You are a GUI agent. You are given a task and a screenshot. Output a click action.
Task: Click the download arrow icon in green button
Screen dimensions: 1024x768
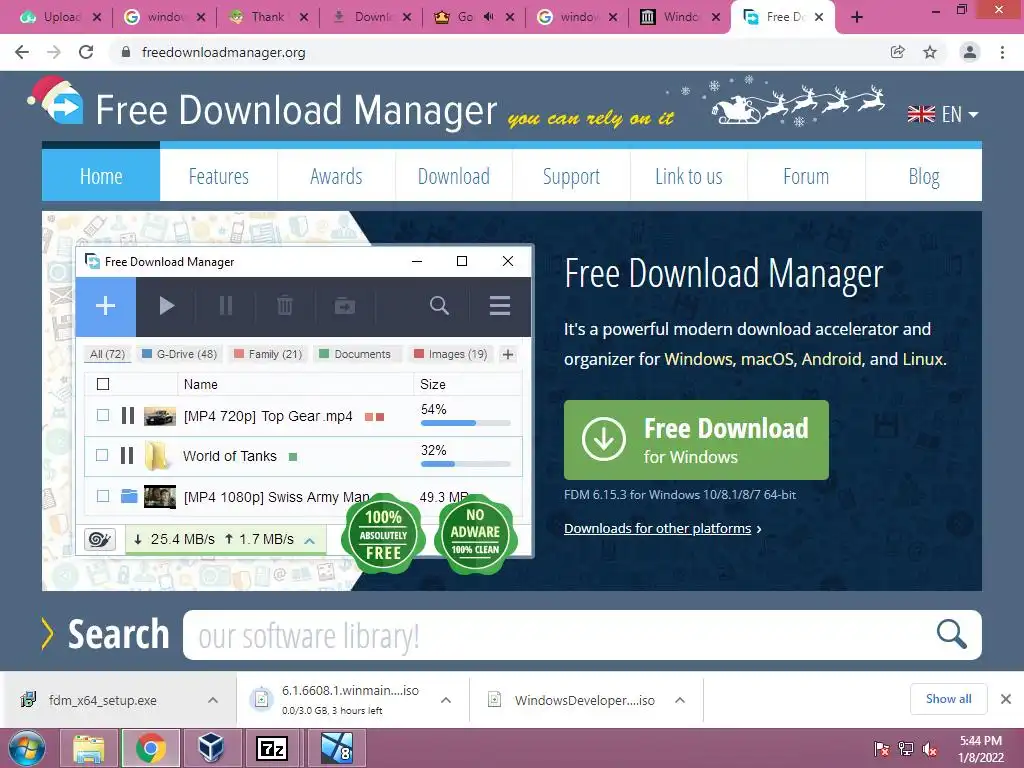click(x=603, y=440)
